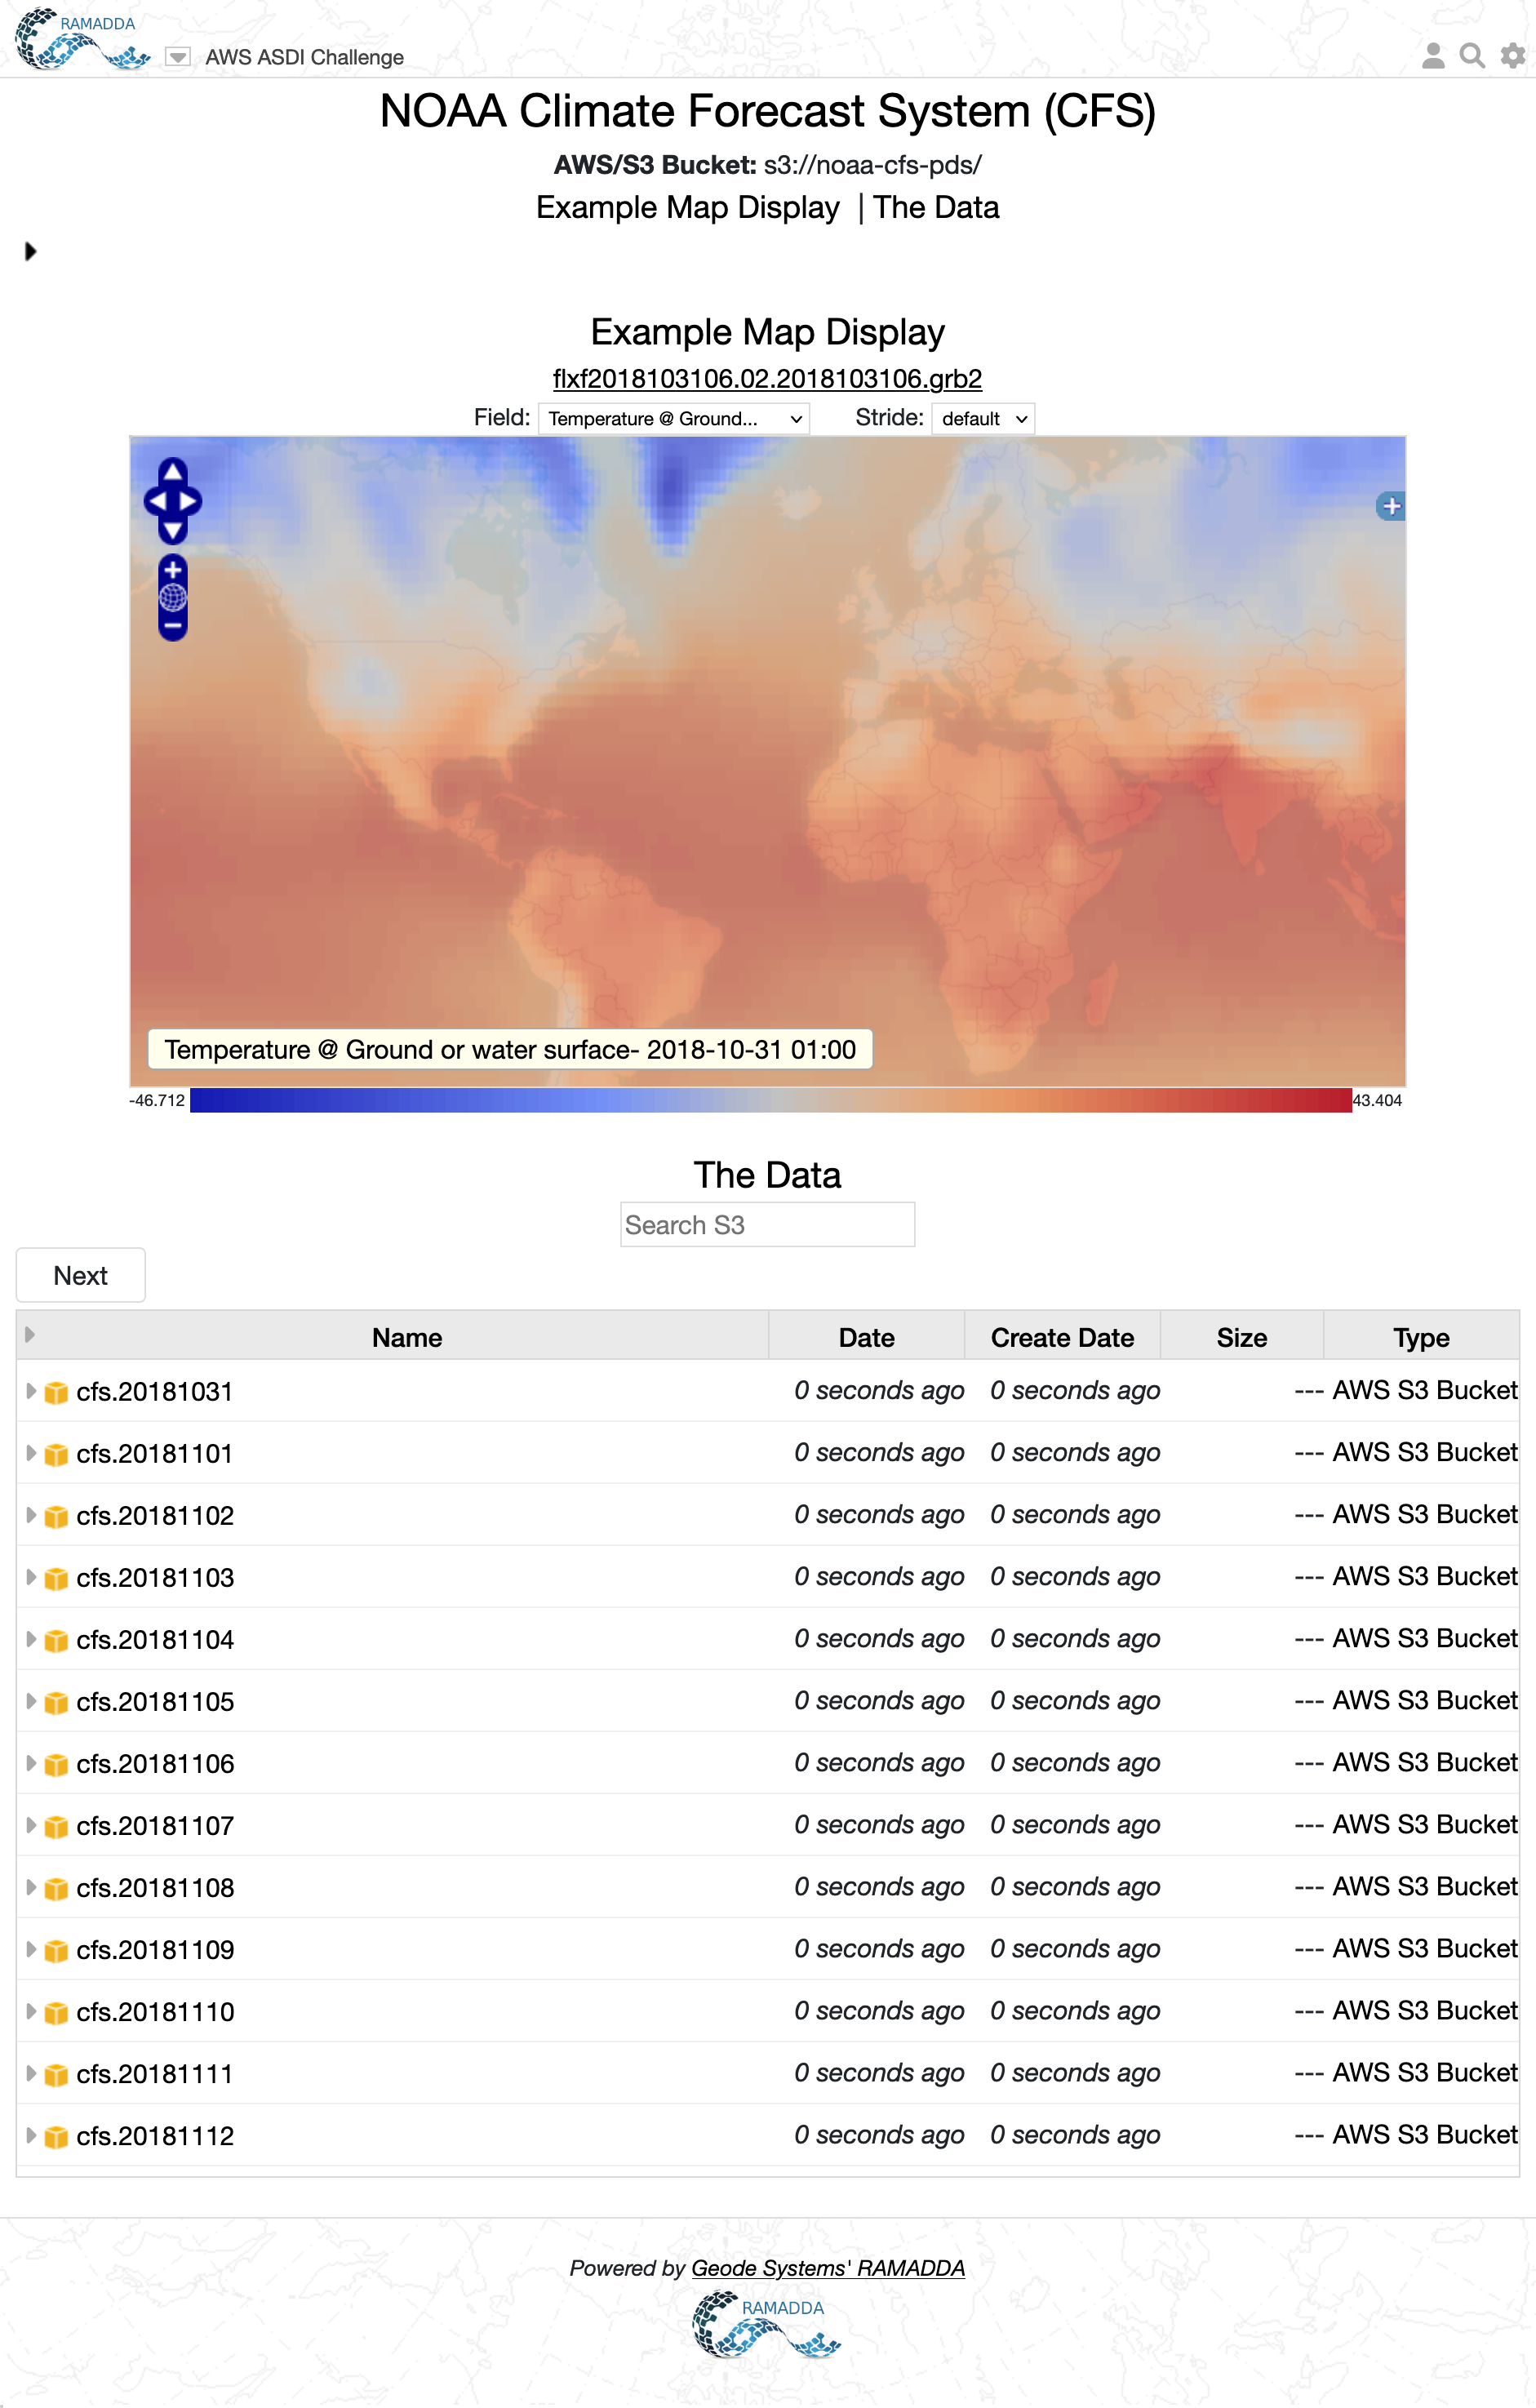Click folder icon for cfs.20181107

[57, 1827]
